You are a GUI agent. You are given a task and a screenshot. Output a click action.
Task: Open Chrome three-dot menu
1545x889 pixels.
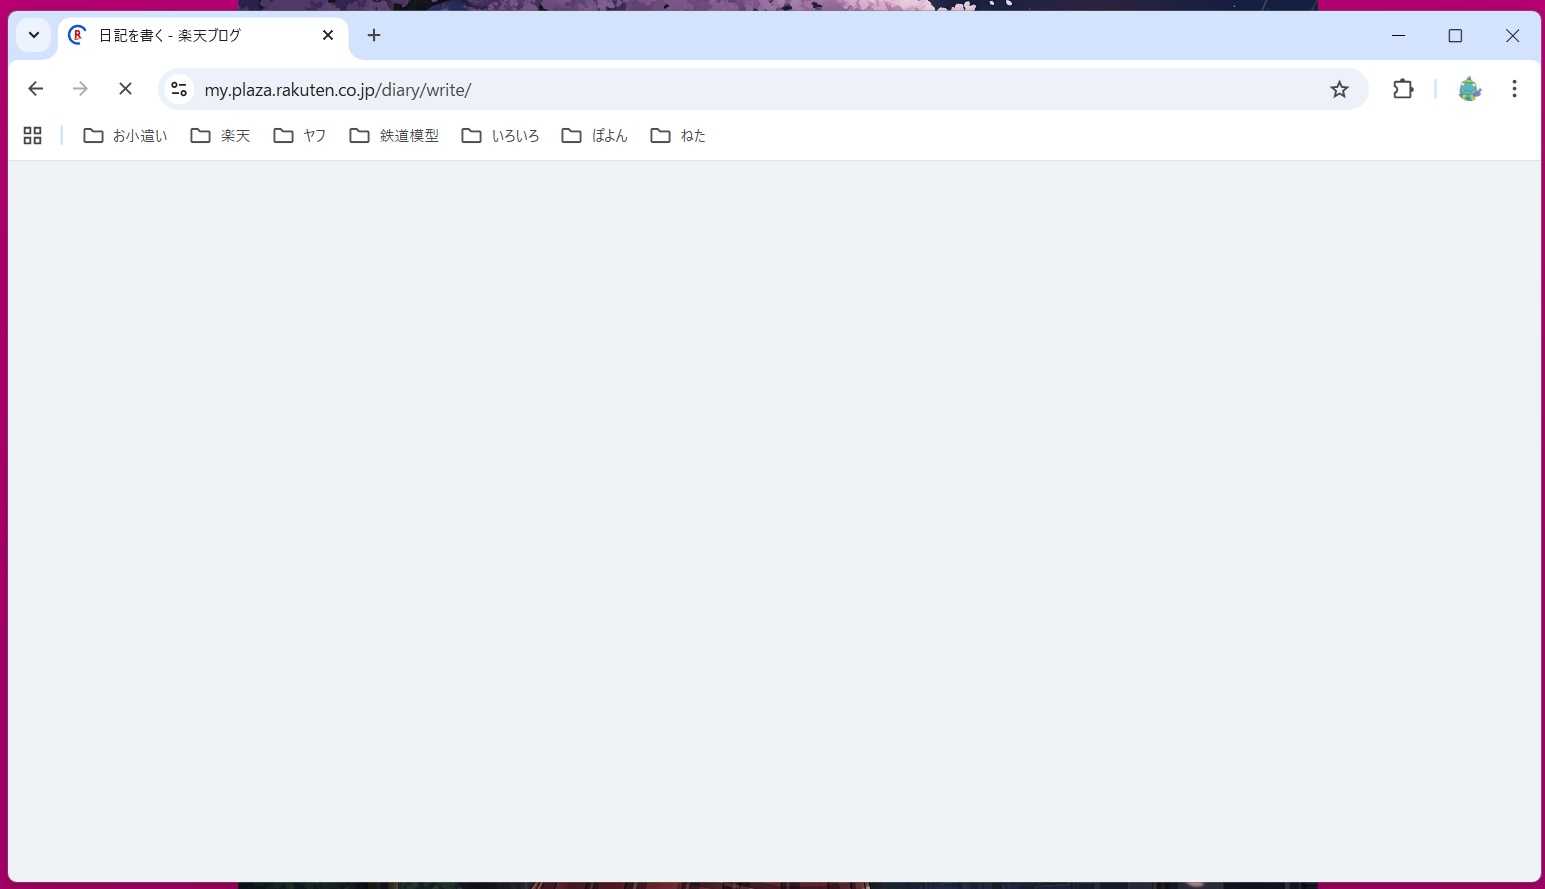pos(1514,89)
